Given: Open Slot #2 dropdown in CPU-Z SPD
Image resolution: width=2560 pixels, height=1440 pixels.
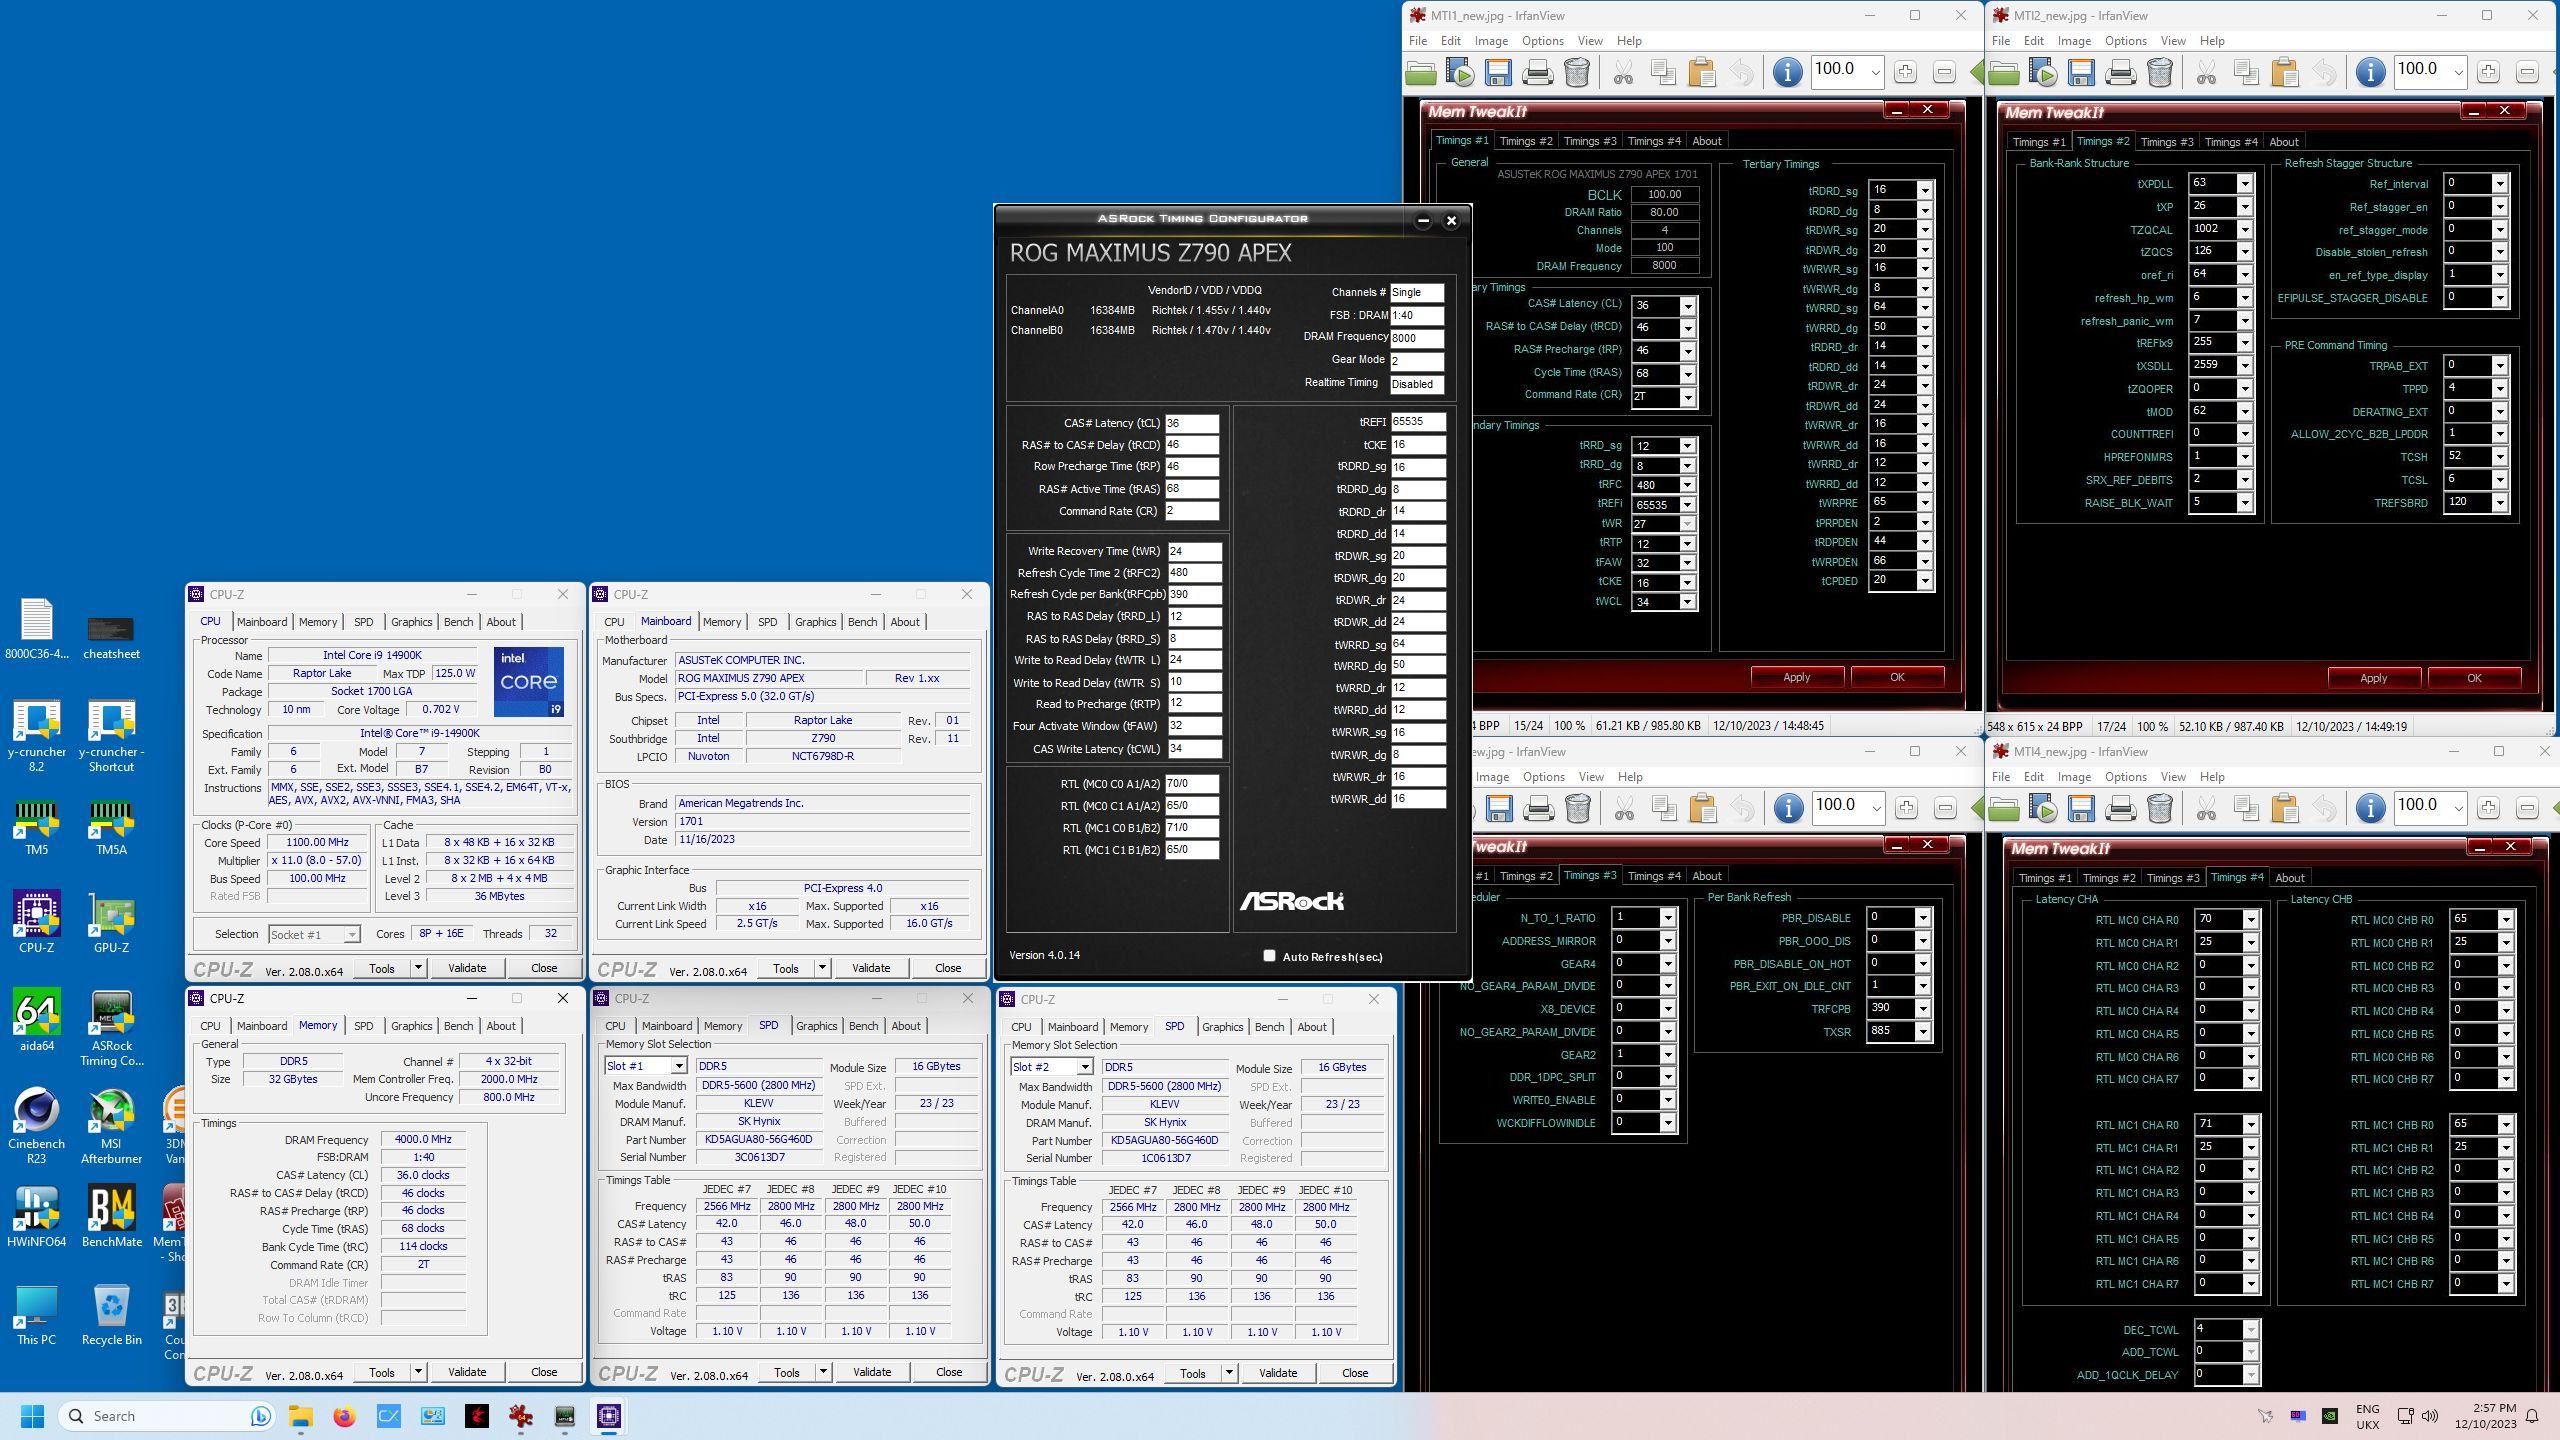Looking at the screenshot, I should tap(1084, 1067).
